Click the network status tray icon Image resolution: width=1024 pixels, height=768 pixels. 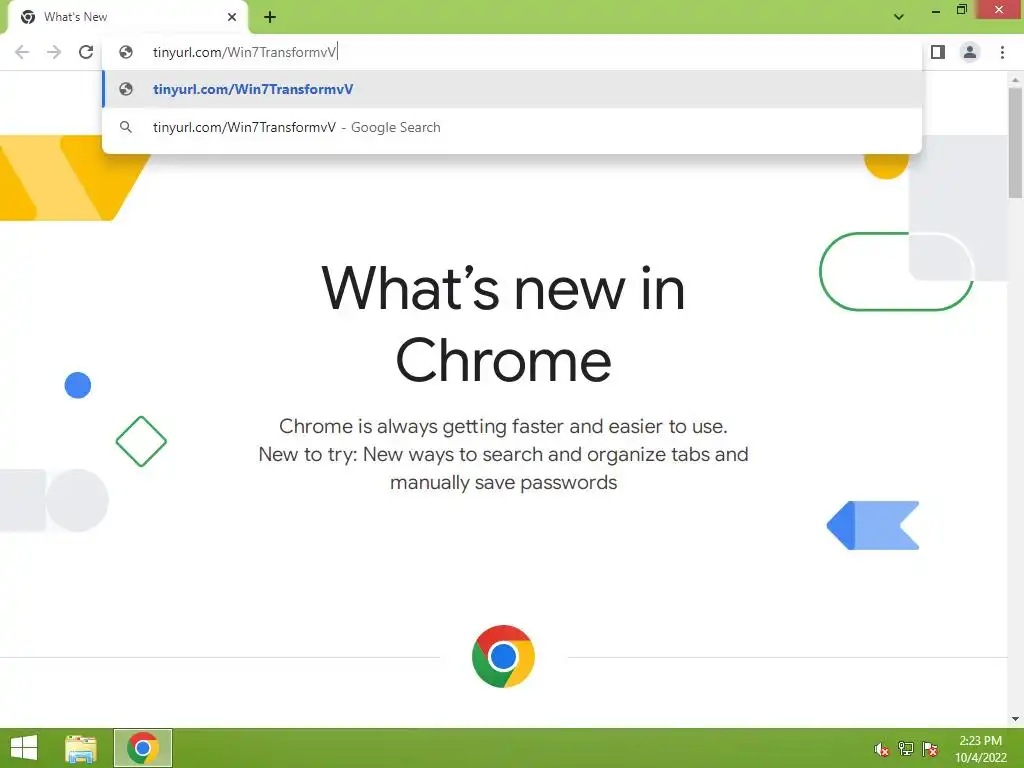click(906, 749)
